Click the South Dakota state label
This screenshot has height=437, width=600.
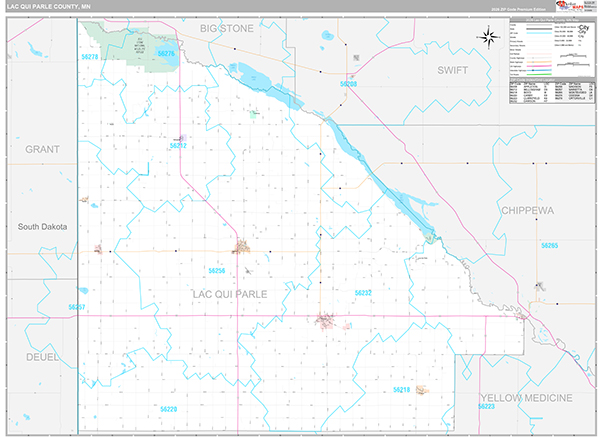point(42,227)
